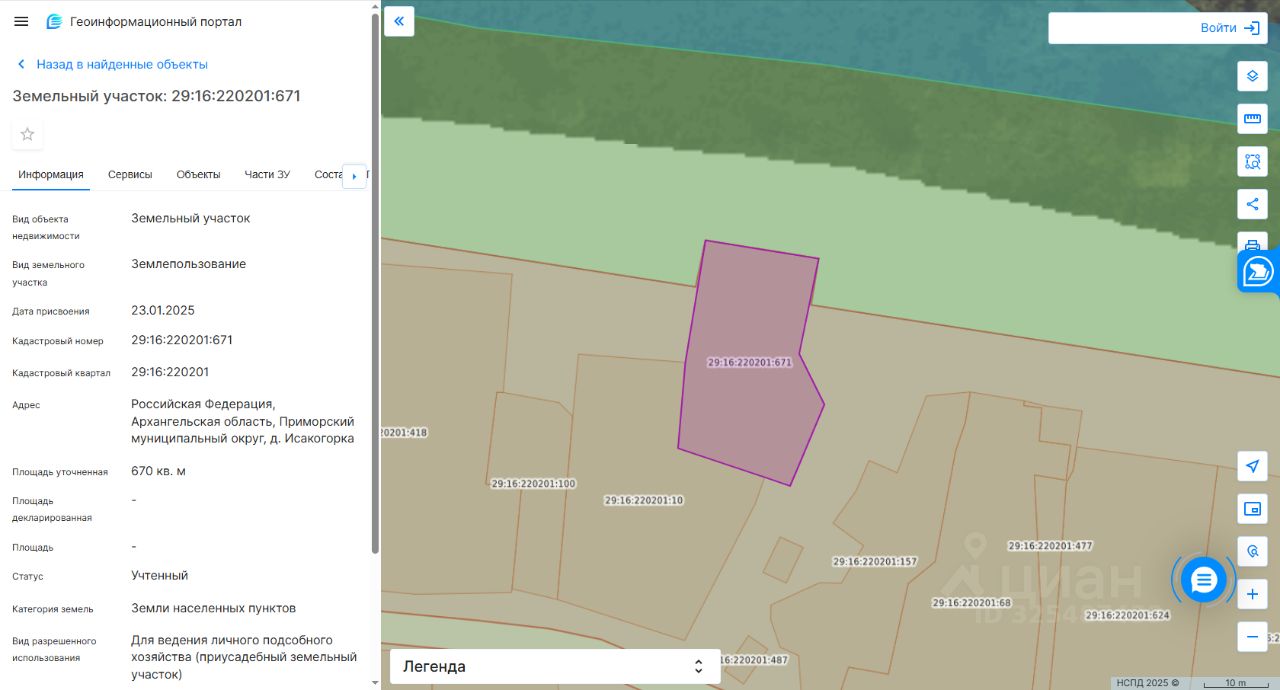
Task: Share the map via share icon
Action: [1252, 204]
